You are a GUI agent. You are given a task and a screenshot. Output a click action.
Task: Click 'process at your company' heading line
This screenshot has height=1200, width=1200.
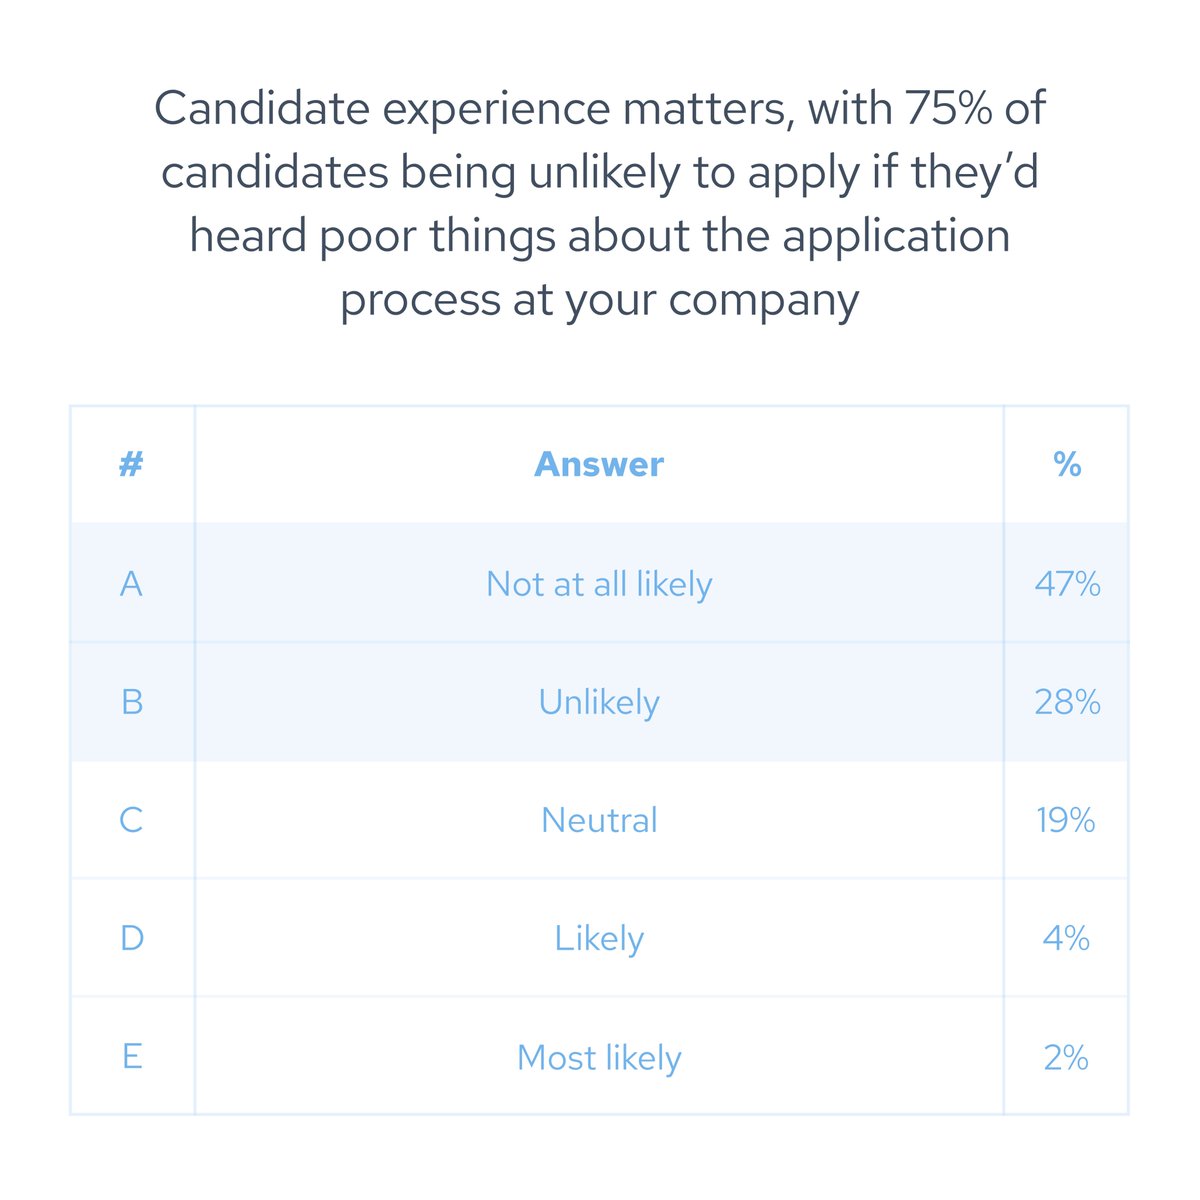[x=599, y=300]
